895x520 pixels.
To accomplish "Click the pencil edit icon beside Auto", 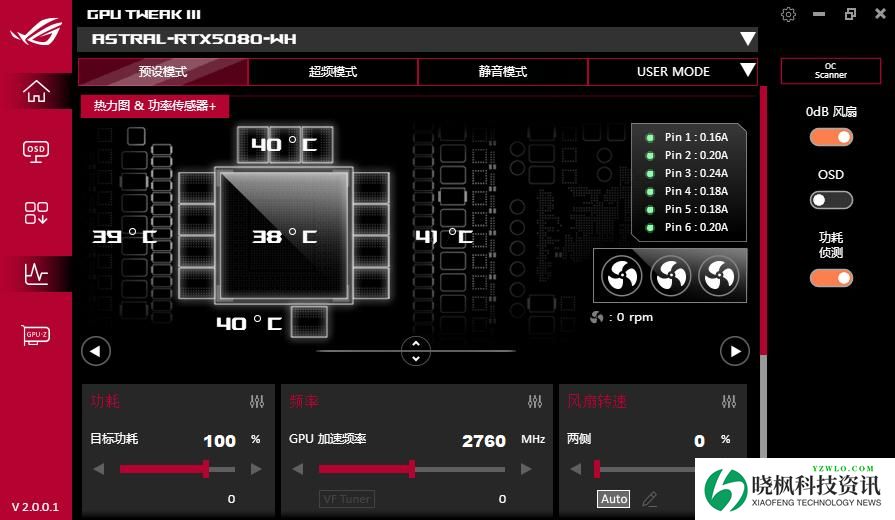I will (x=650, y=498).
